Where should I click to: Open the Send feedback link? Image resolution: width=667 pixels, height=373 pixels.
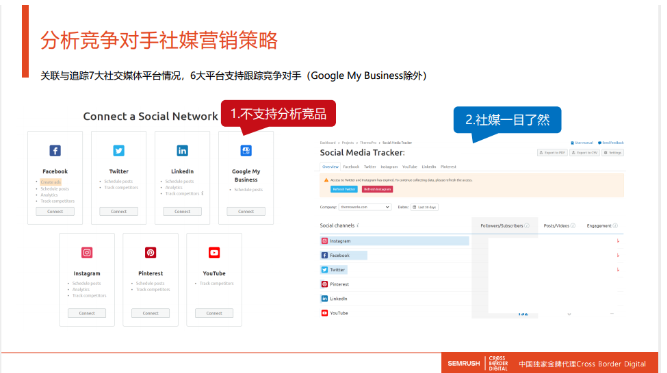point(611,143)
